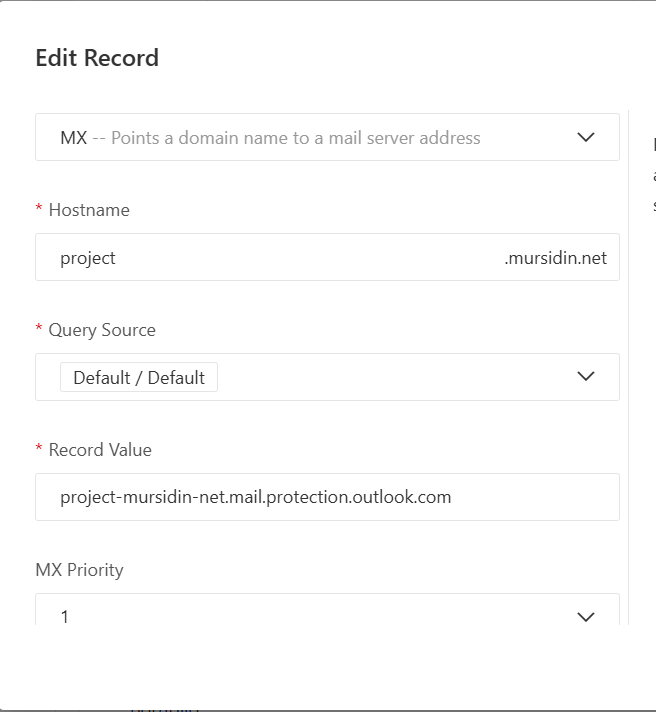Click the red asterisk beside Hostname
Viewport: 656px width, 712px height.
pyautogui.click(x=39, y=210)
